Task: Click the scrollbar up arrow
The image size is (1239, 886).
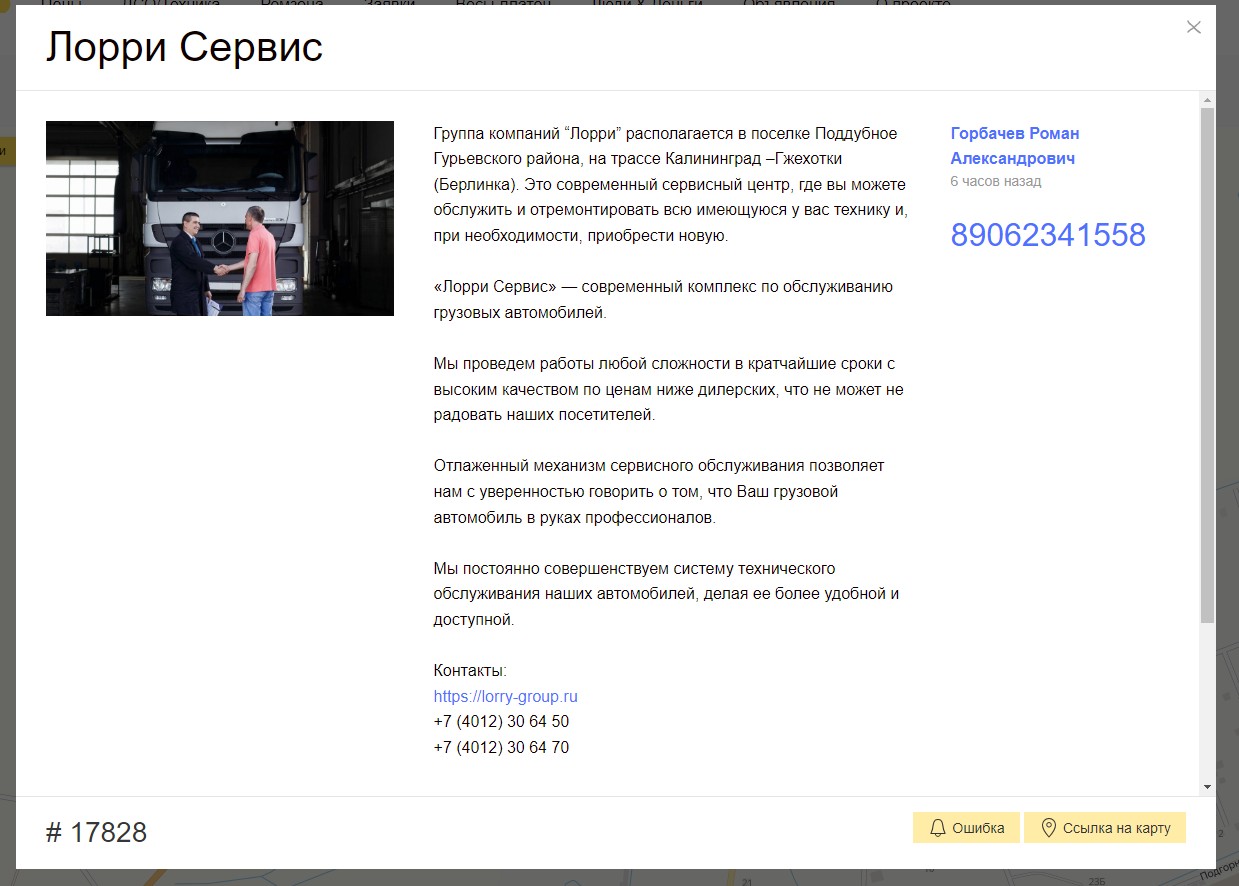Action: pyautogui.click(x=1207, y=100)
